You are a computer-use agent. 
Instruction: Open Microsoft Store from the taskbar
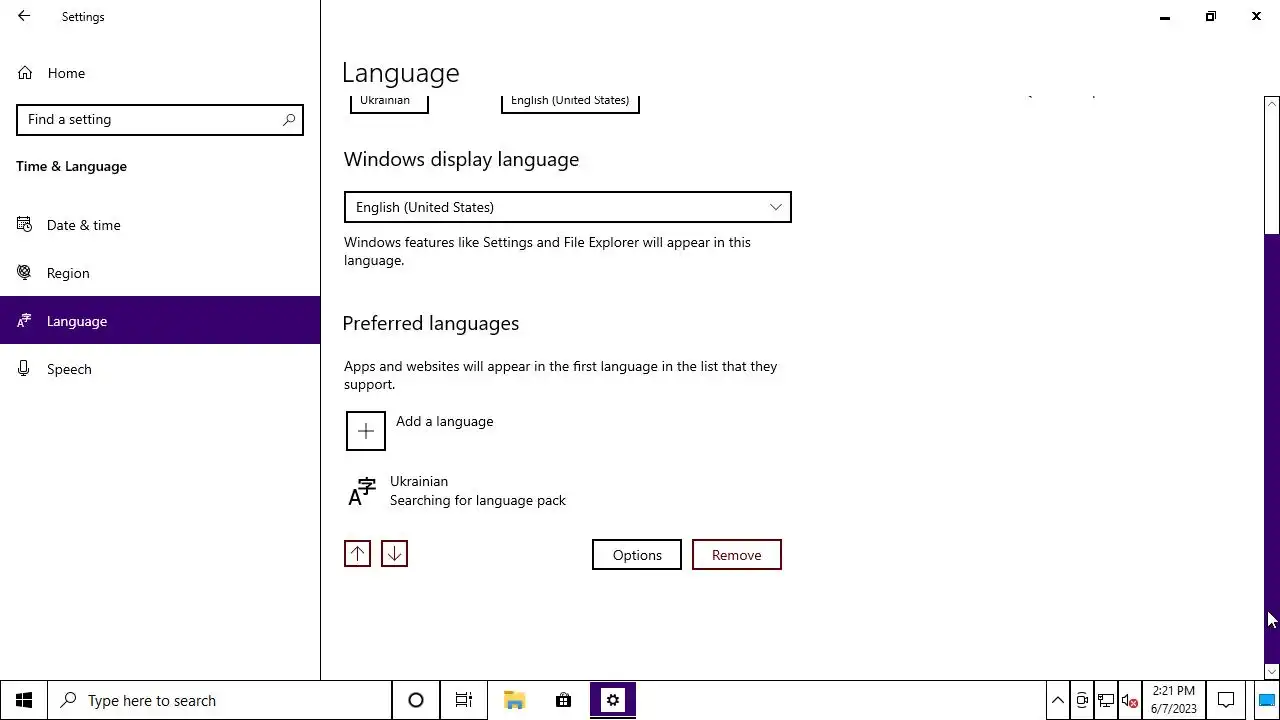click(x=564, y=700)
